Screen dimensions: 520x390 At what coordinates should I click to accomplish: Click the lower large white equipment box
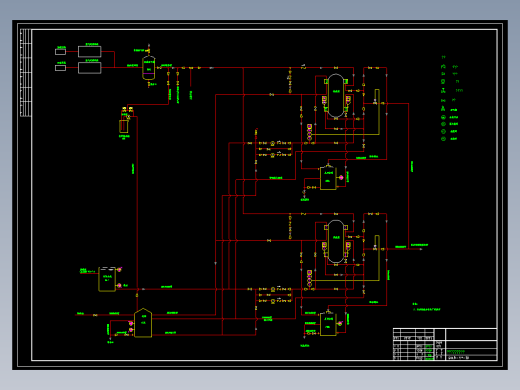90,68
